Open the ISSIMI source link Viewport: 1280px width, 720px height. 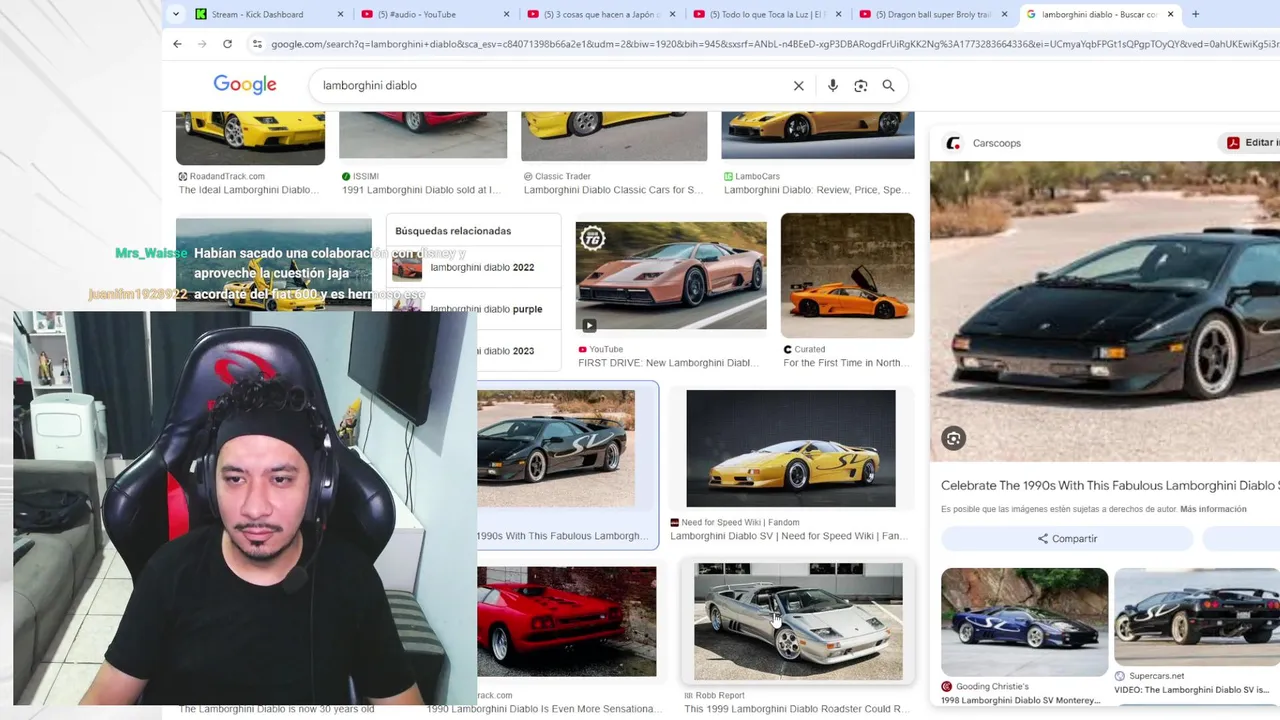360,176
